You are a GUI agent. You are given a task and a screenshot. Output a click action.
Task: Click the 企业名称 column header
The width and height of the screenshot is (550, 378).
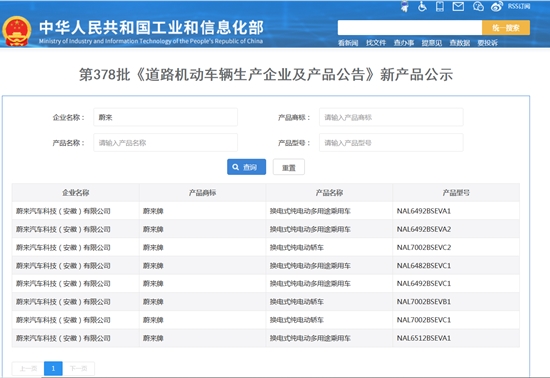[75, 193]
